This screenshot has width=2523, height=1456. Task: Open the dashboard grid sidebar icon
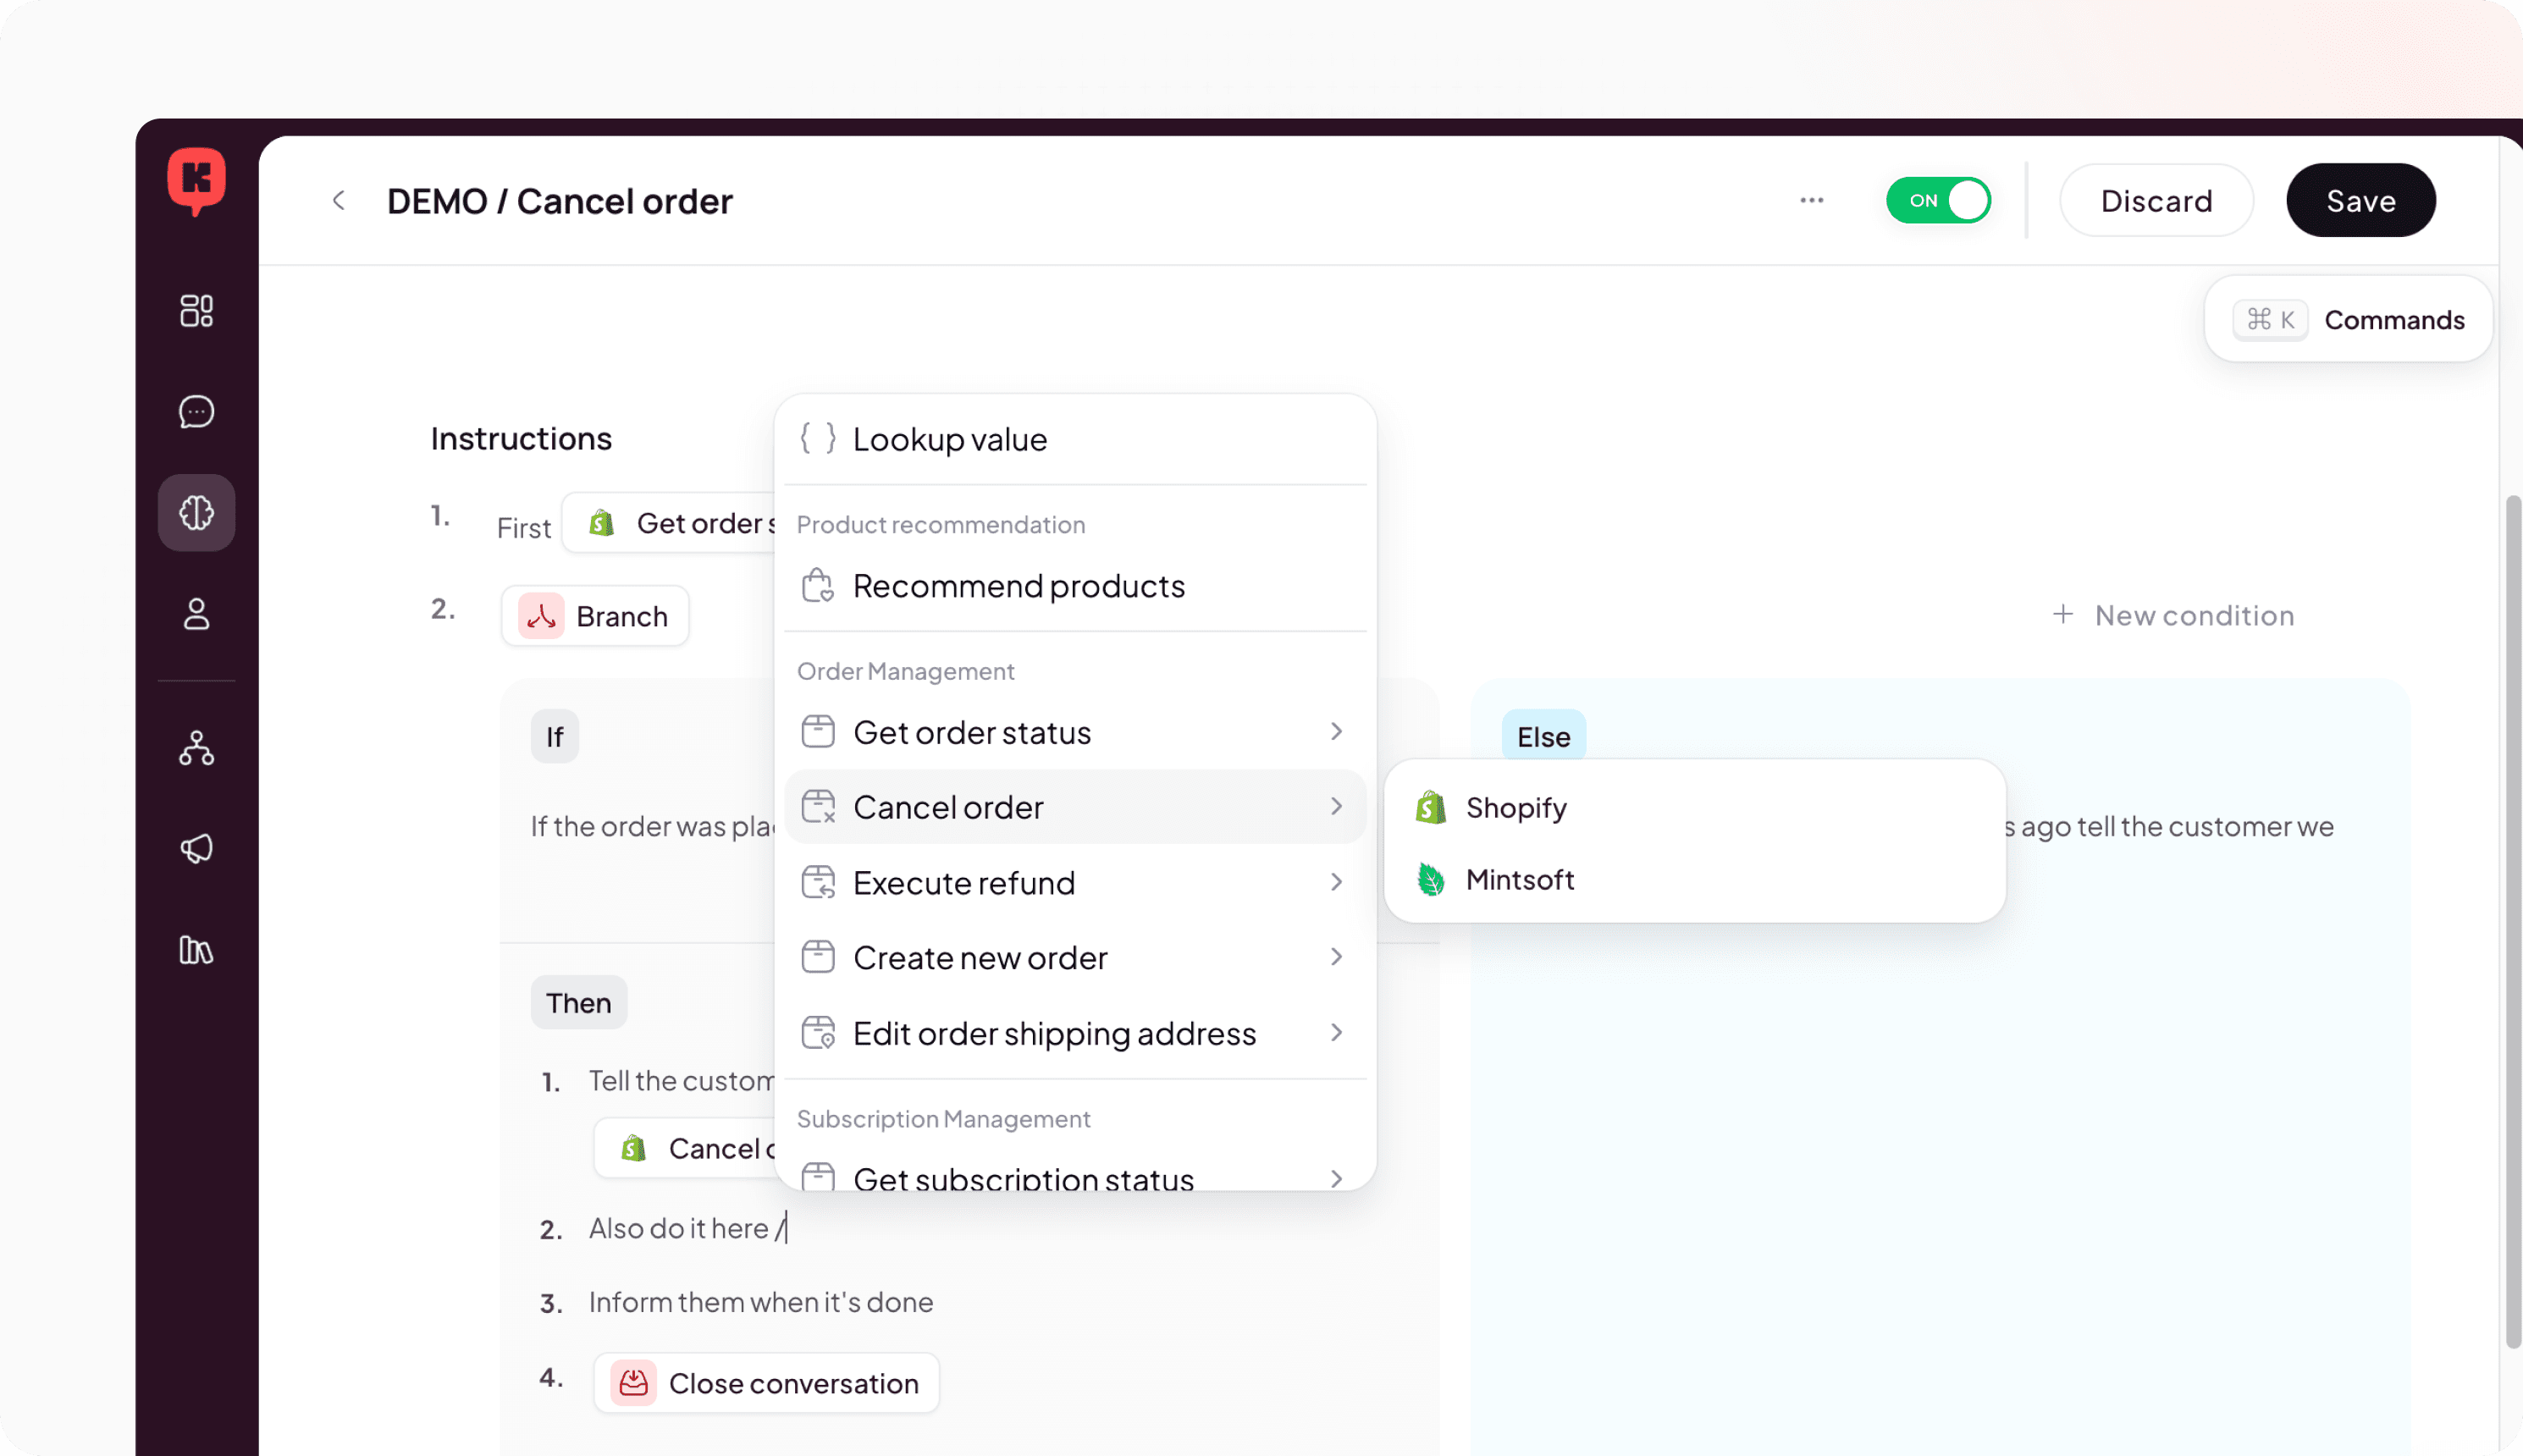pyautogui.click(x=196, y=311)
